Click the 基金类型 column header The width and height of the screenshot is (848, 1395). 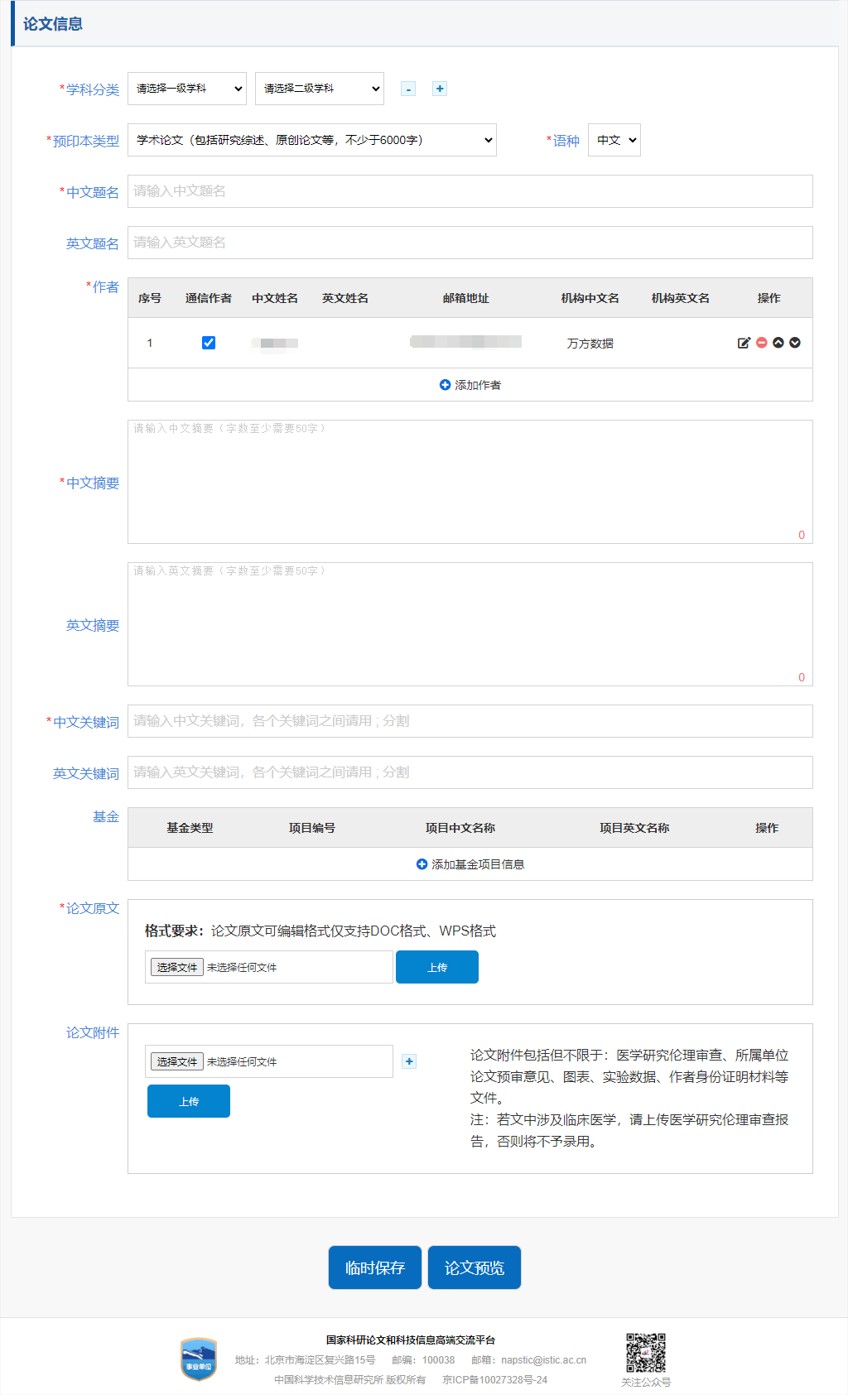pyautogui.click(x=190, y=828)
